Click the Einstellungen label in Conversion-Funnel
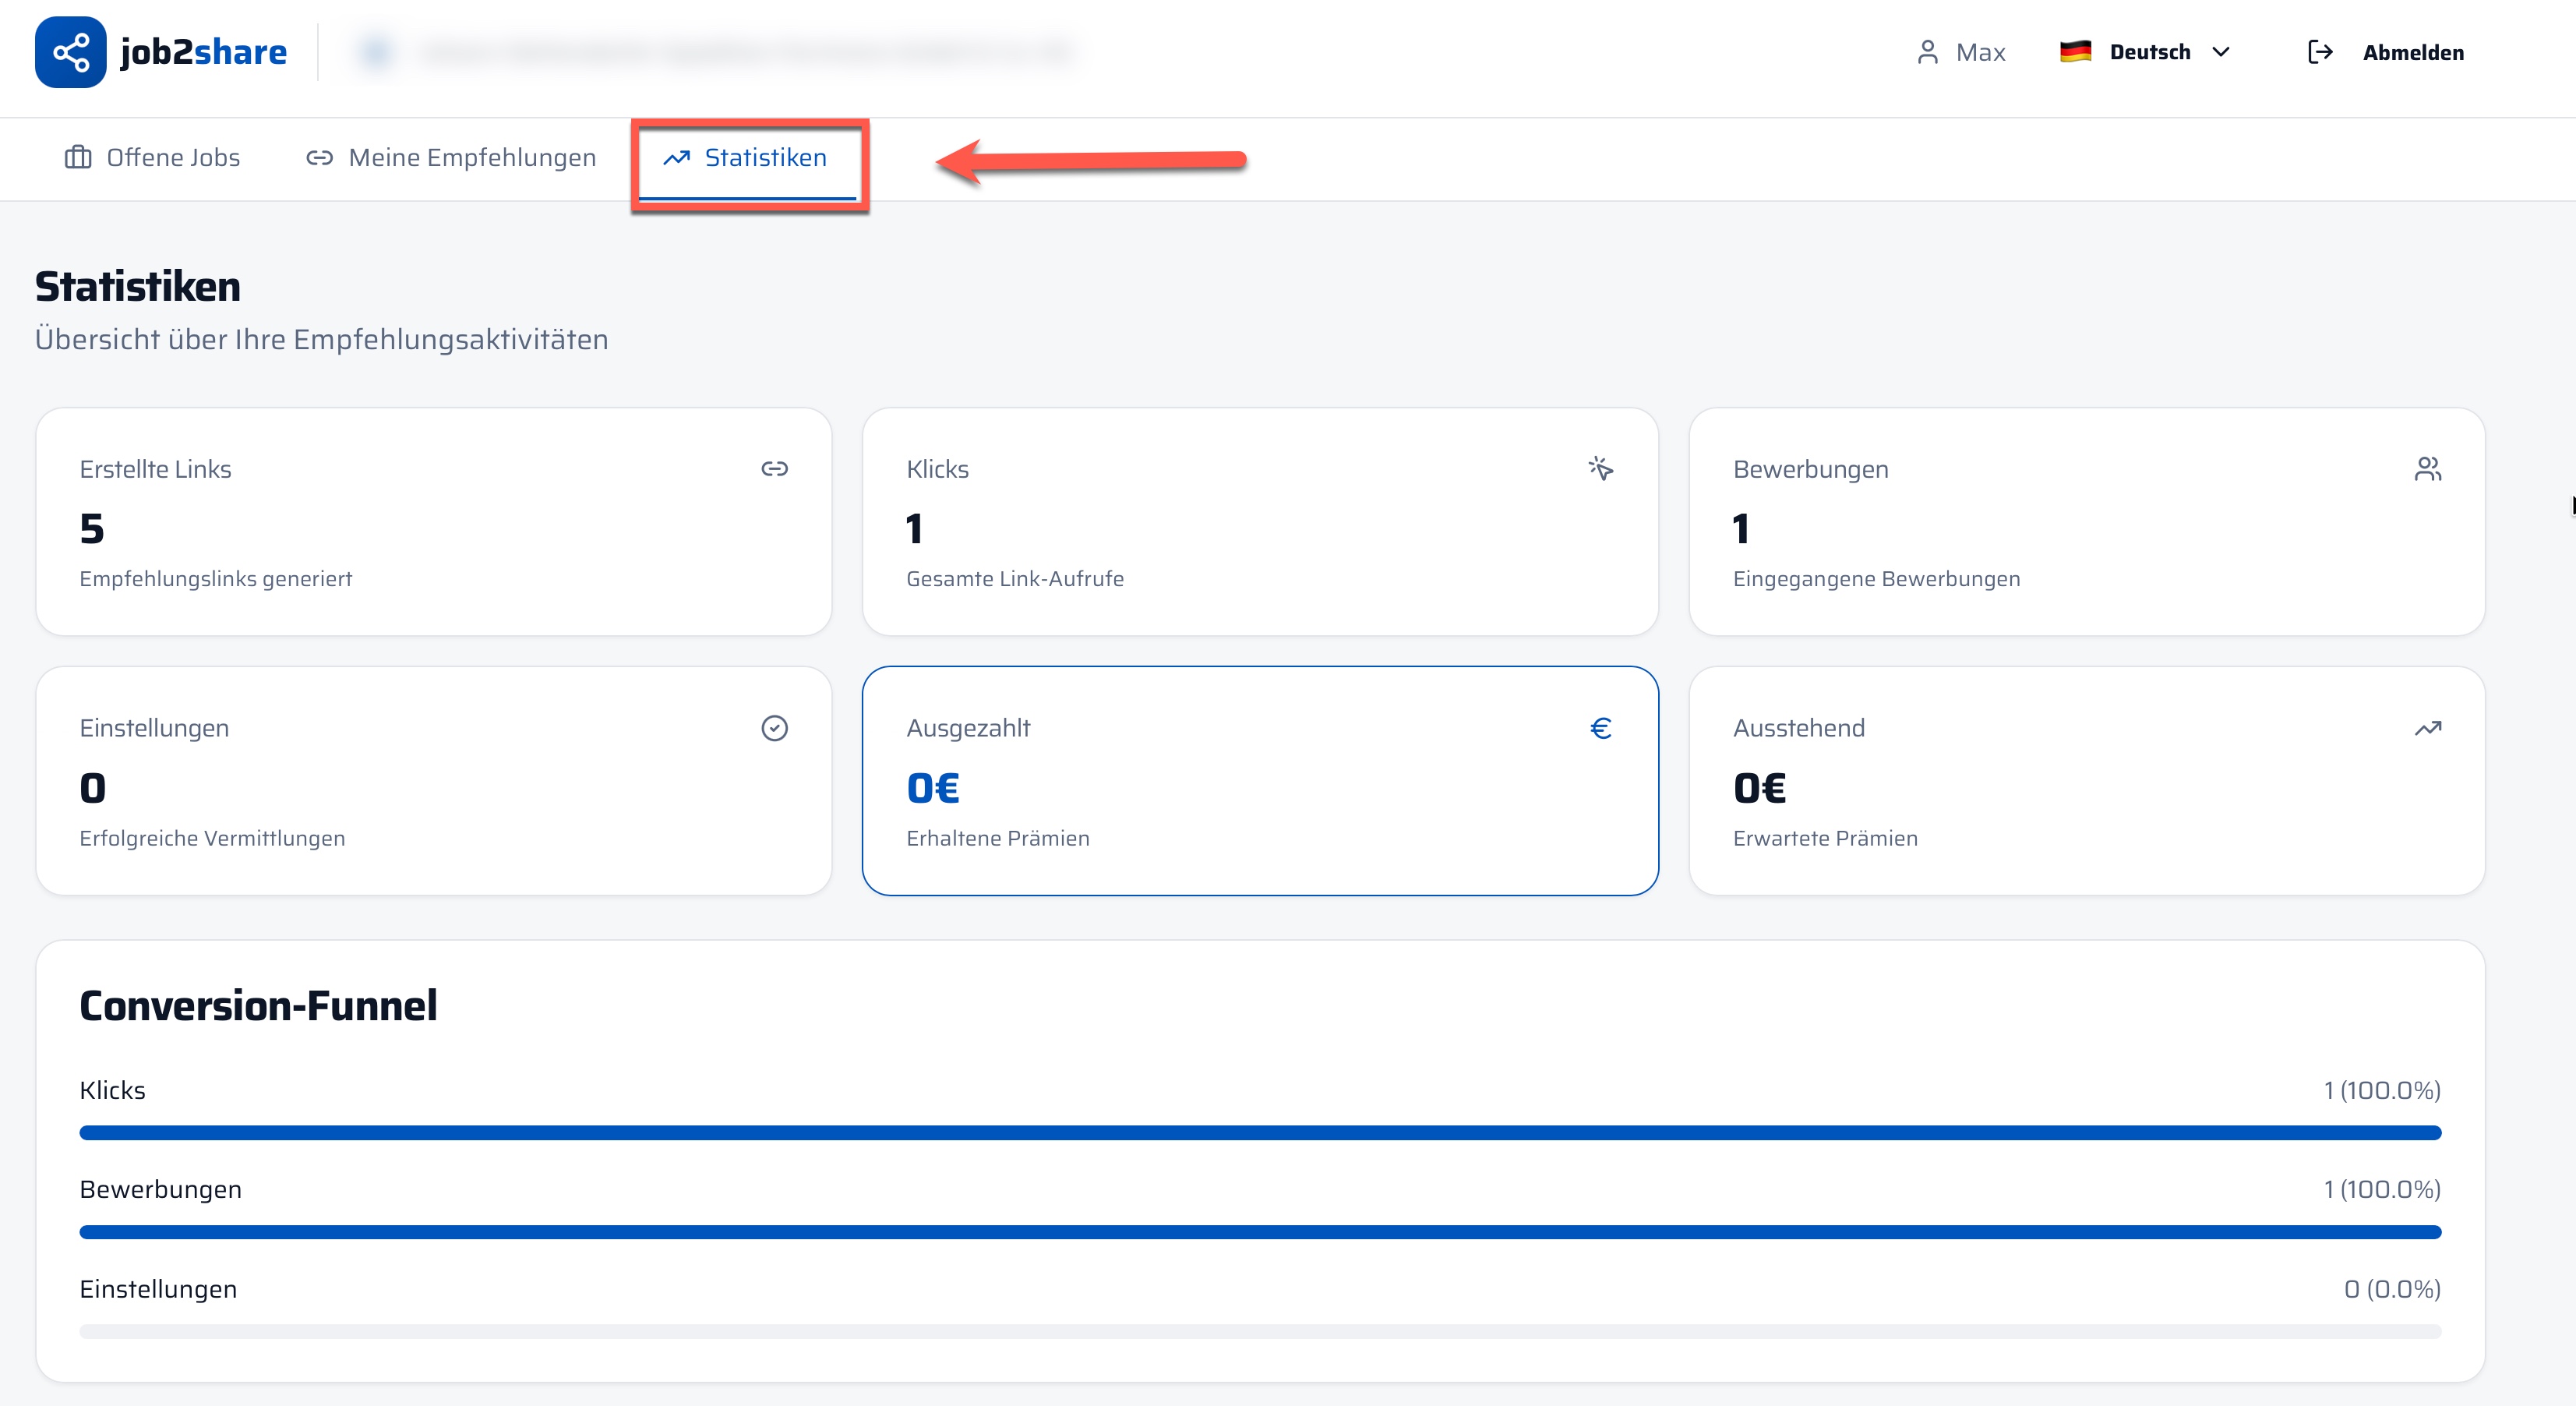 [158, 1289]
